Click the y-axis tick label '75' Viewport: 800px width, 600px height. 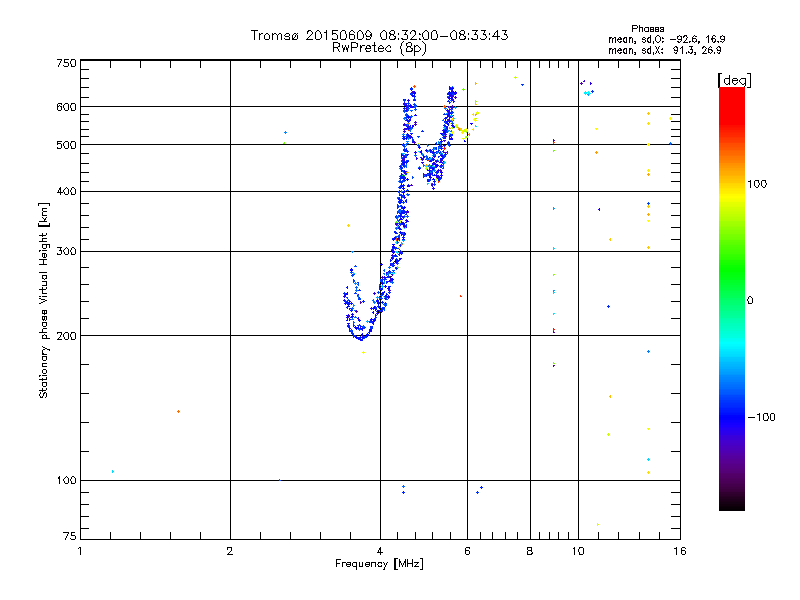pos(70,536)
